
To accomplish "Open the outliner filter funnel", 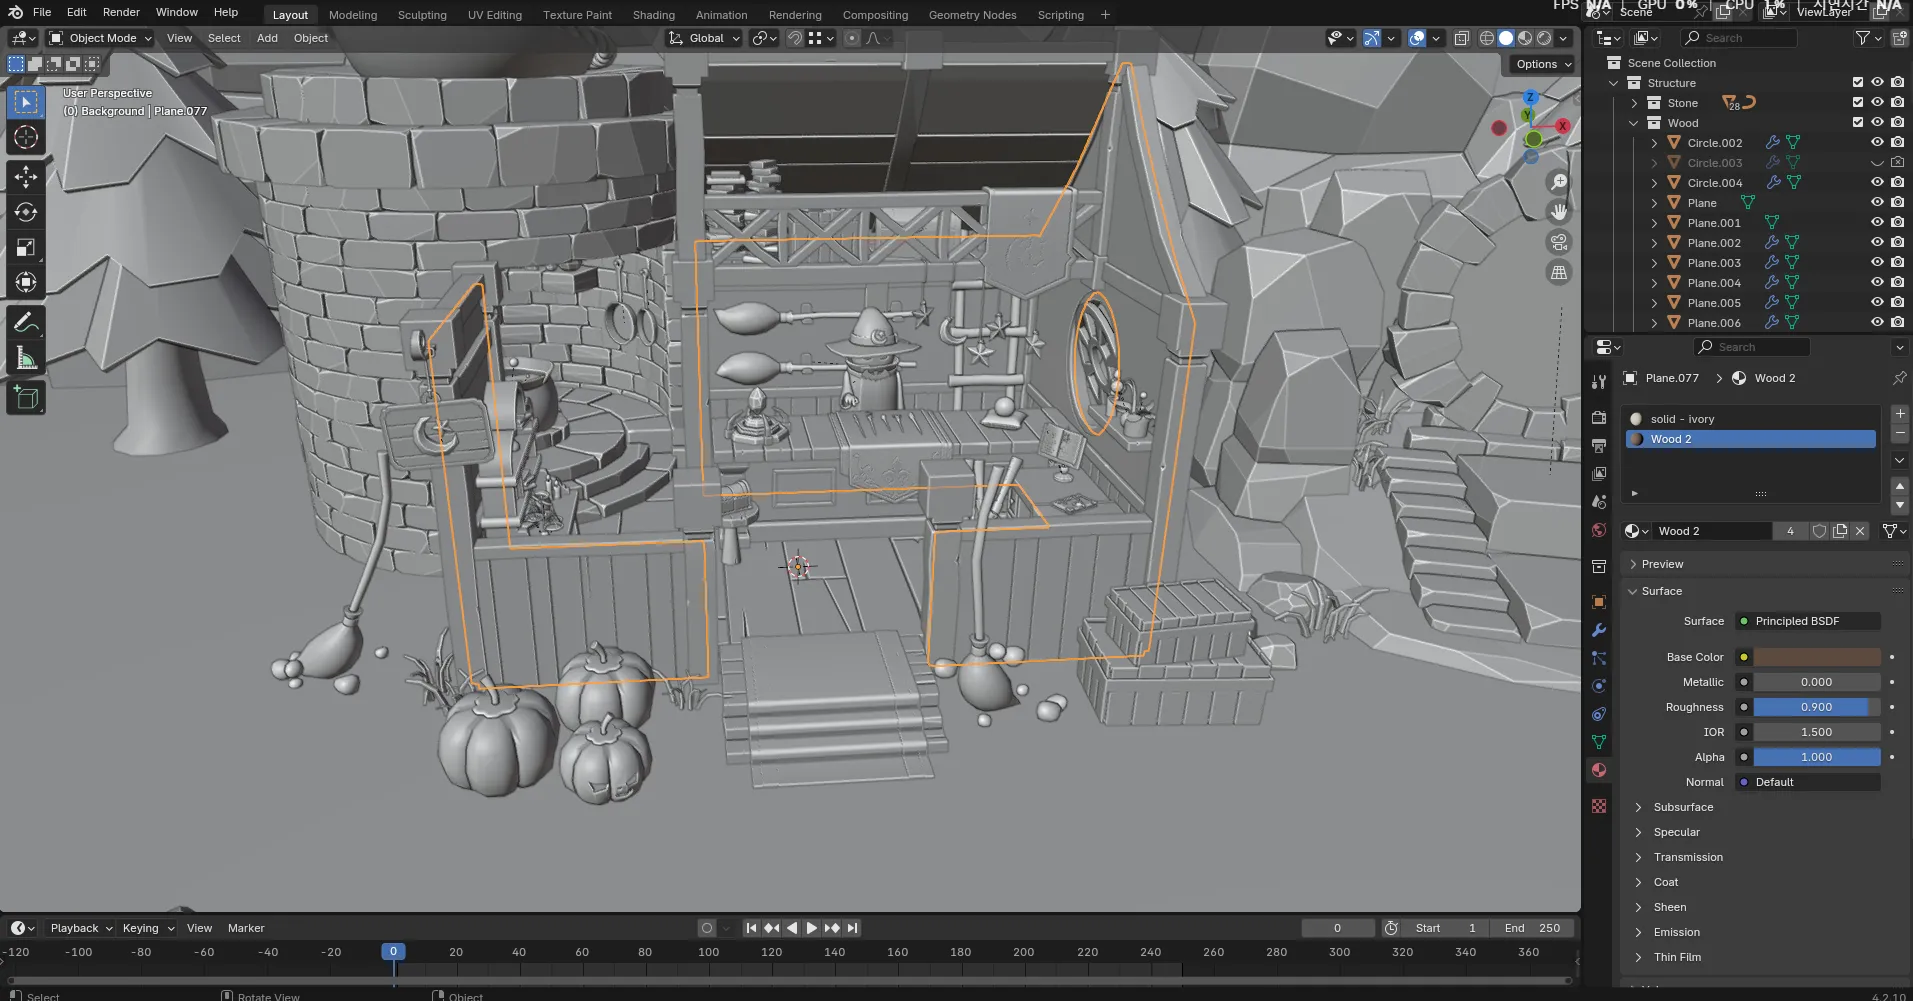I will pyautogui.click(x=1863, y=38).
